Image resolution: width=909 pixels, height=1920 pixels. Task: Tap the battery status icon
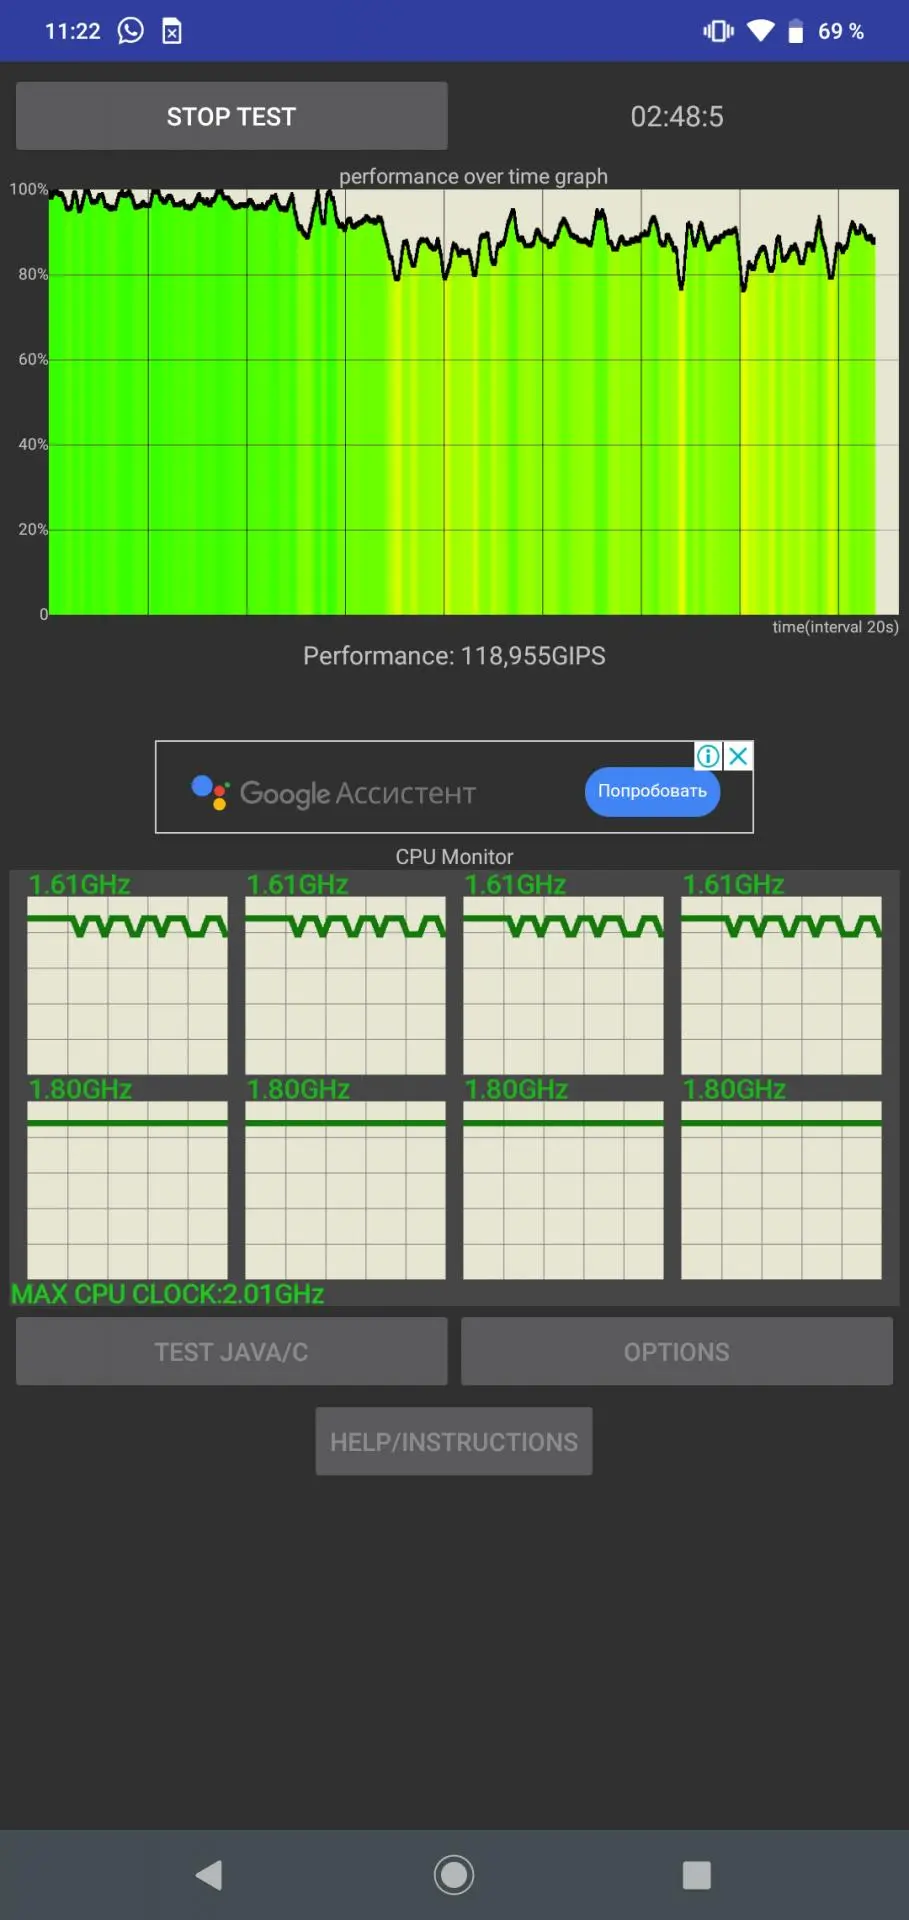point(796,31)
